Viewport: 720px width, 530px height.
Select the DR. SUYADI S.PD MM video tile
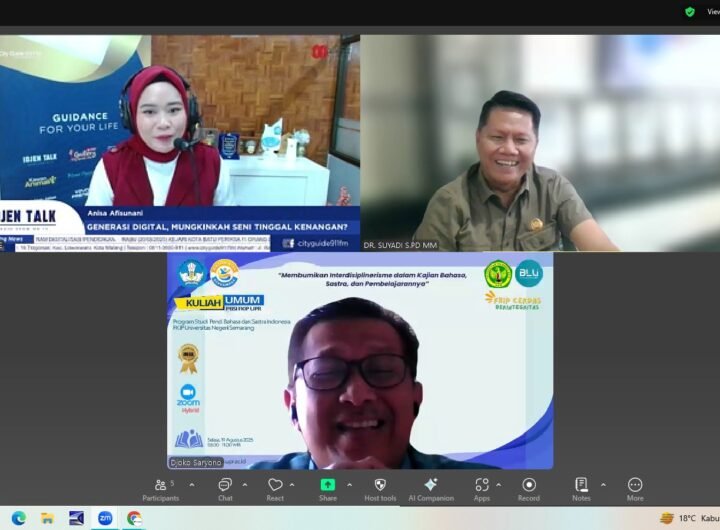540,143
